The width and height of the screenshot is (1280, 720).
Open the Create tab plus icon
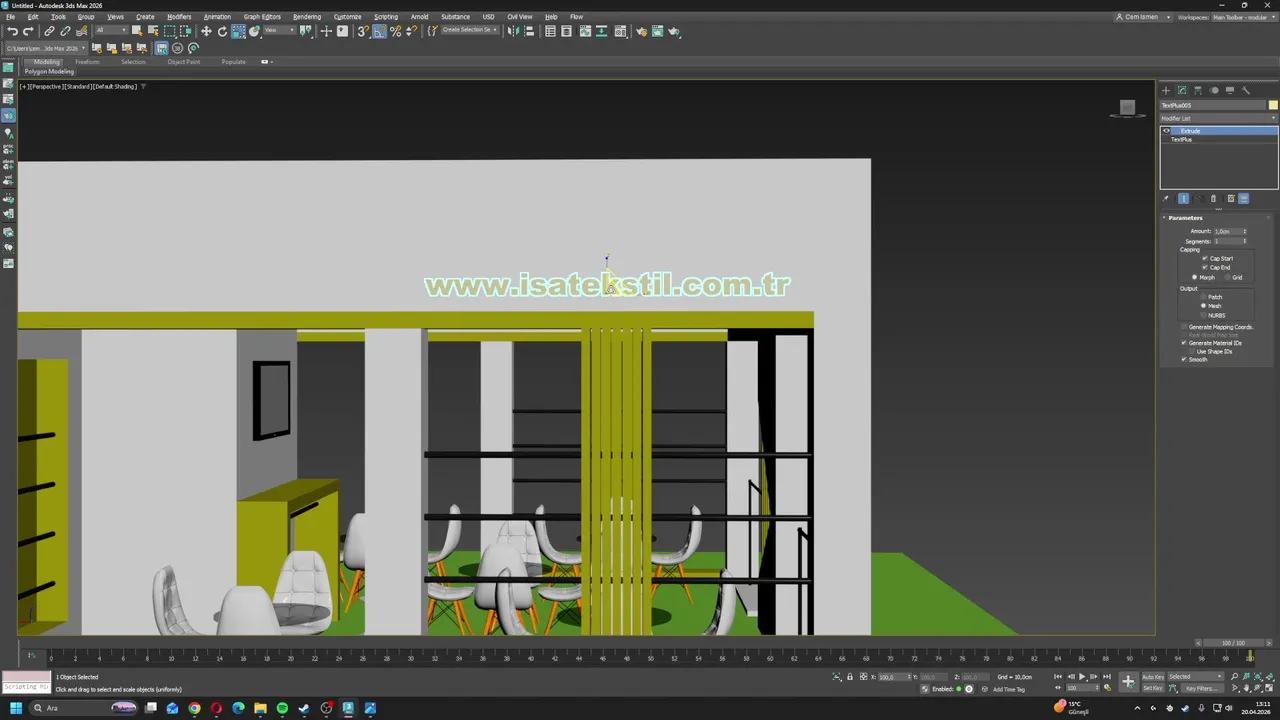(1166, 91)
